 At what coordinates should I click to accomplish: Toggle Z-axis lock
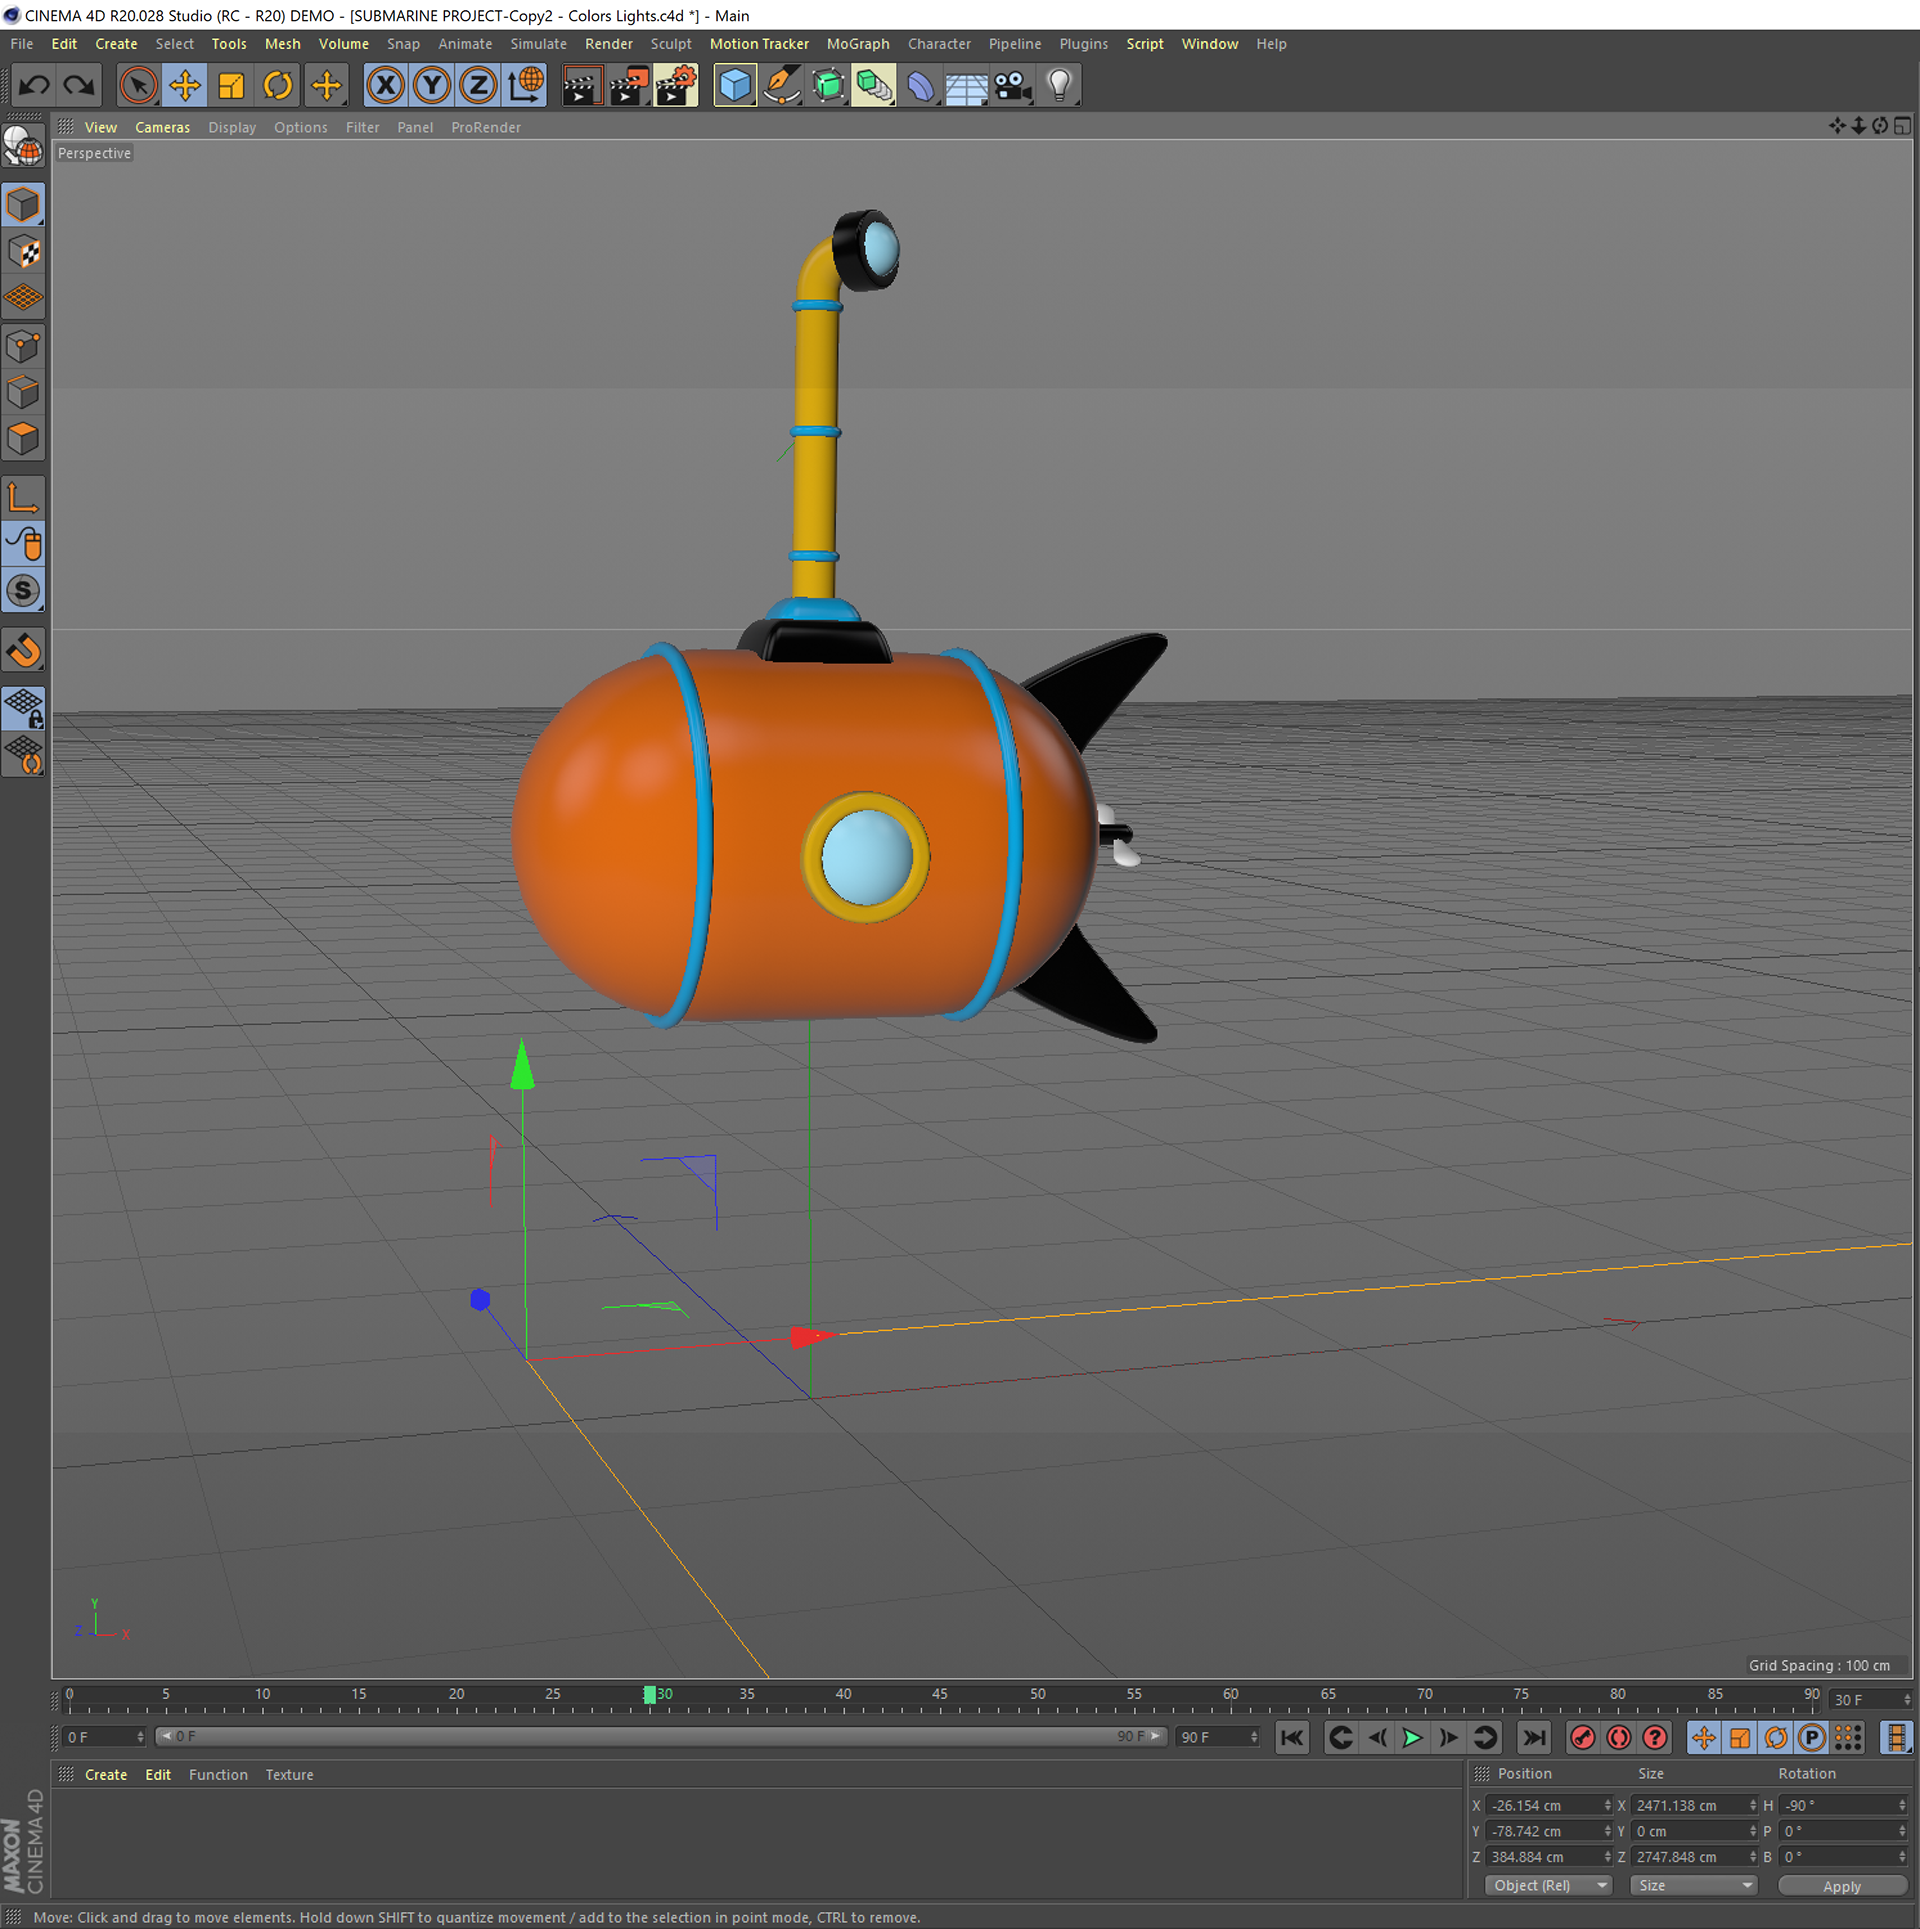(478, 86)
